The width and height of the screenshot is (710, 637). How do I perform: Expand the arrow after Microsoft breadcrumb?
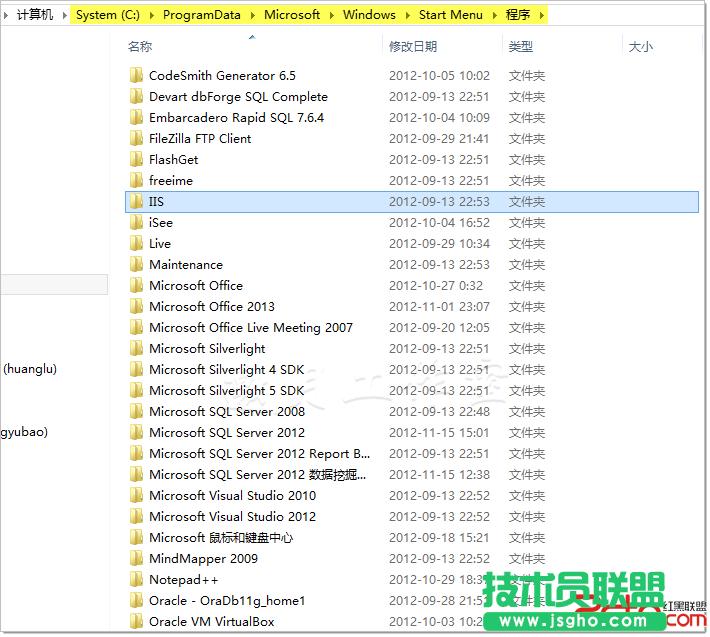tap(332, 15)
